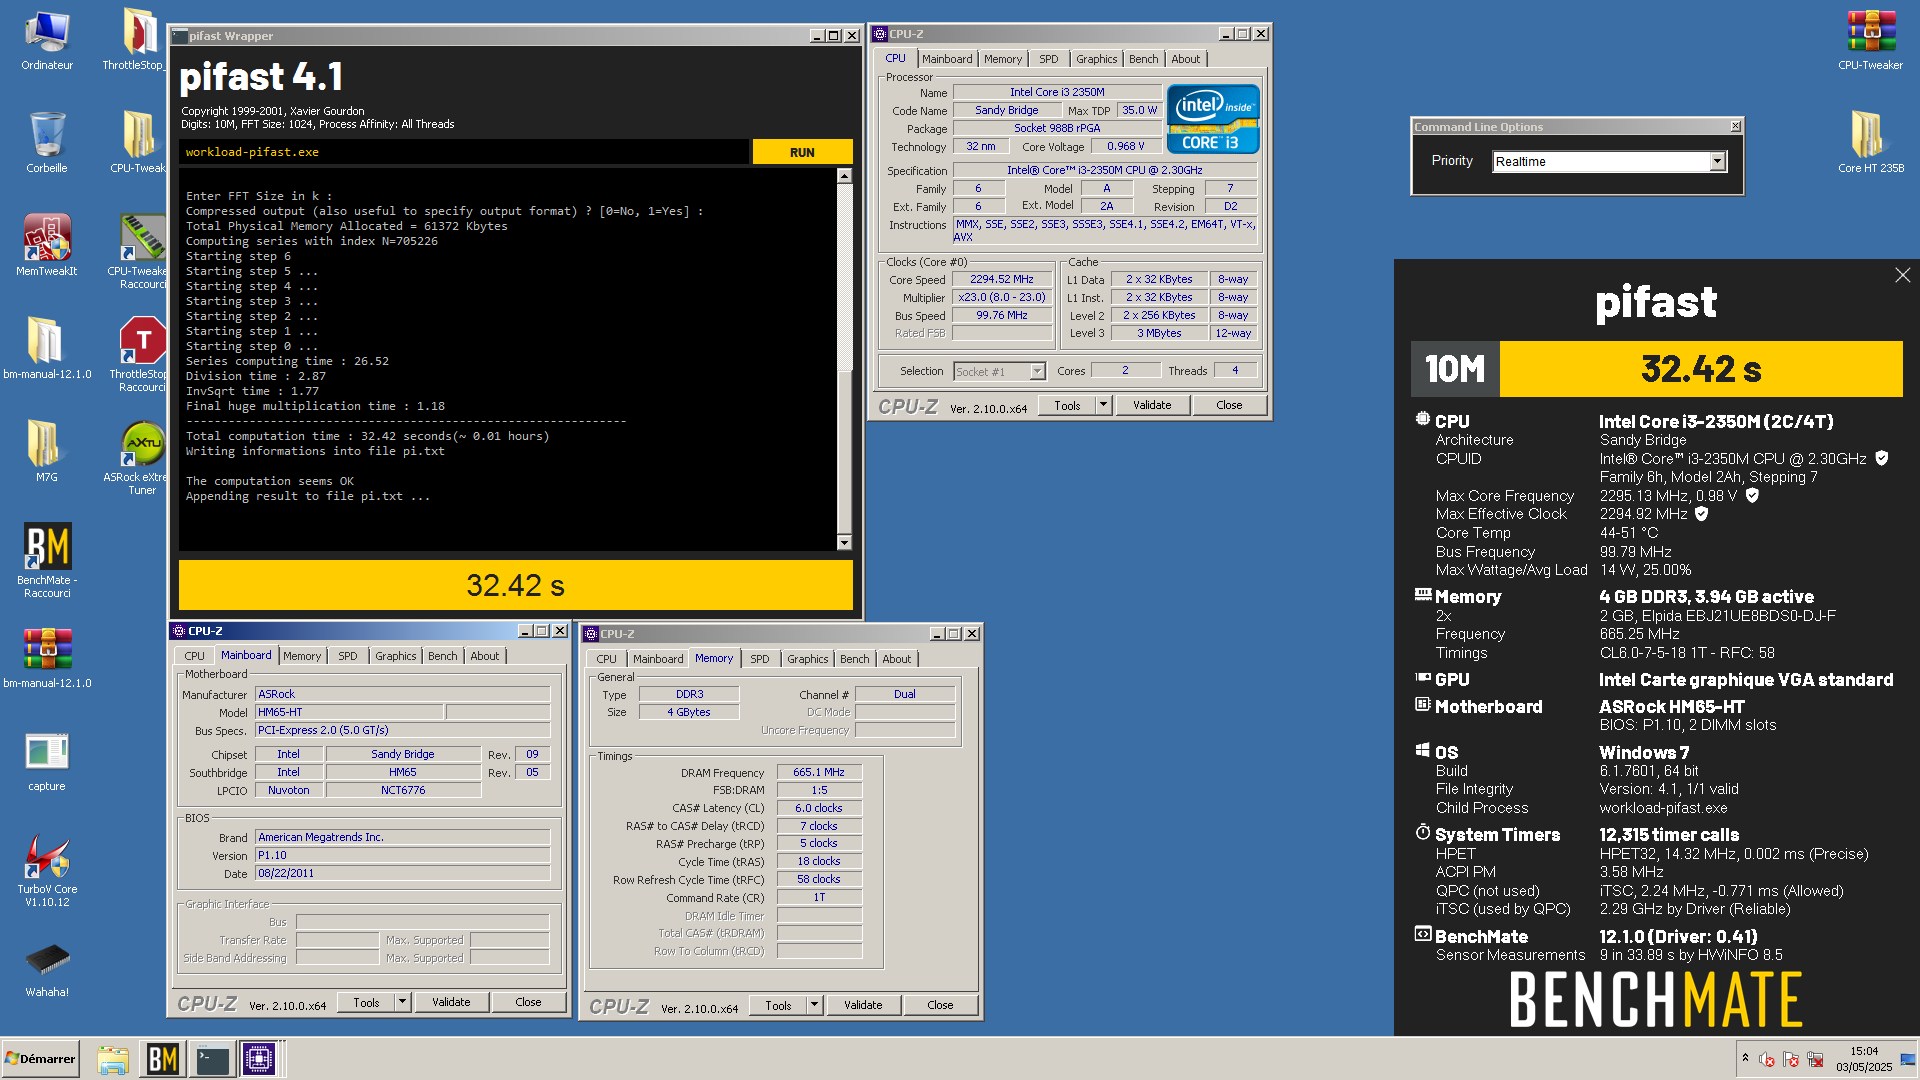Click Validate in the CPU-Z CPU window
This screenshot has height=1080, width=1920.
tap(1152, 405)
